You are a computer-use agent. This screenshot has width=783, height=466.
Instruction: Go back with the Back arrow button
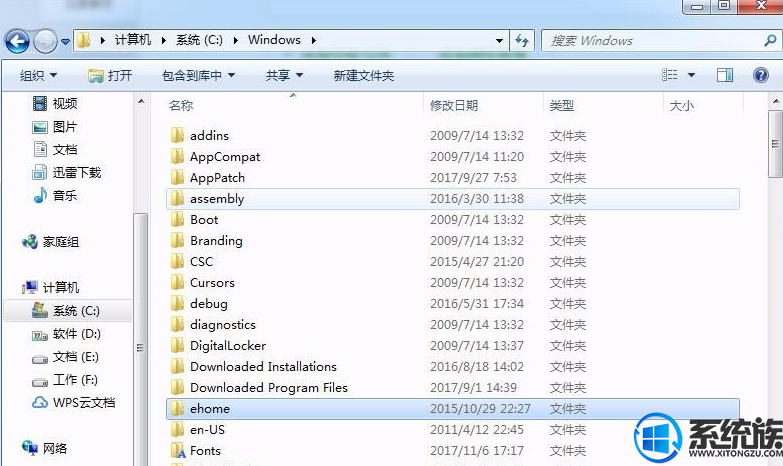pyautogui.click(x=17, y=41)
